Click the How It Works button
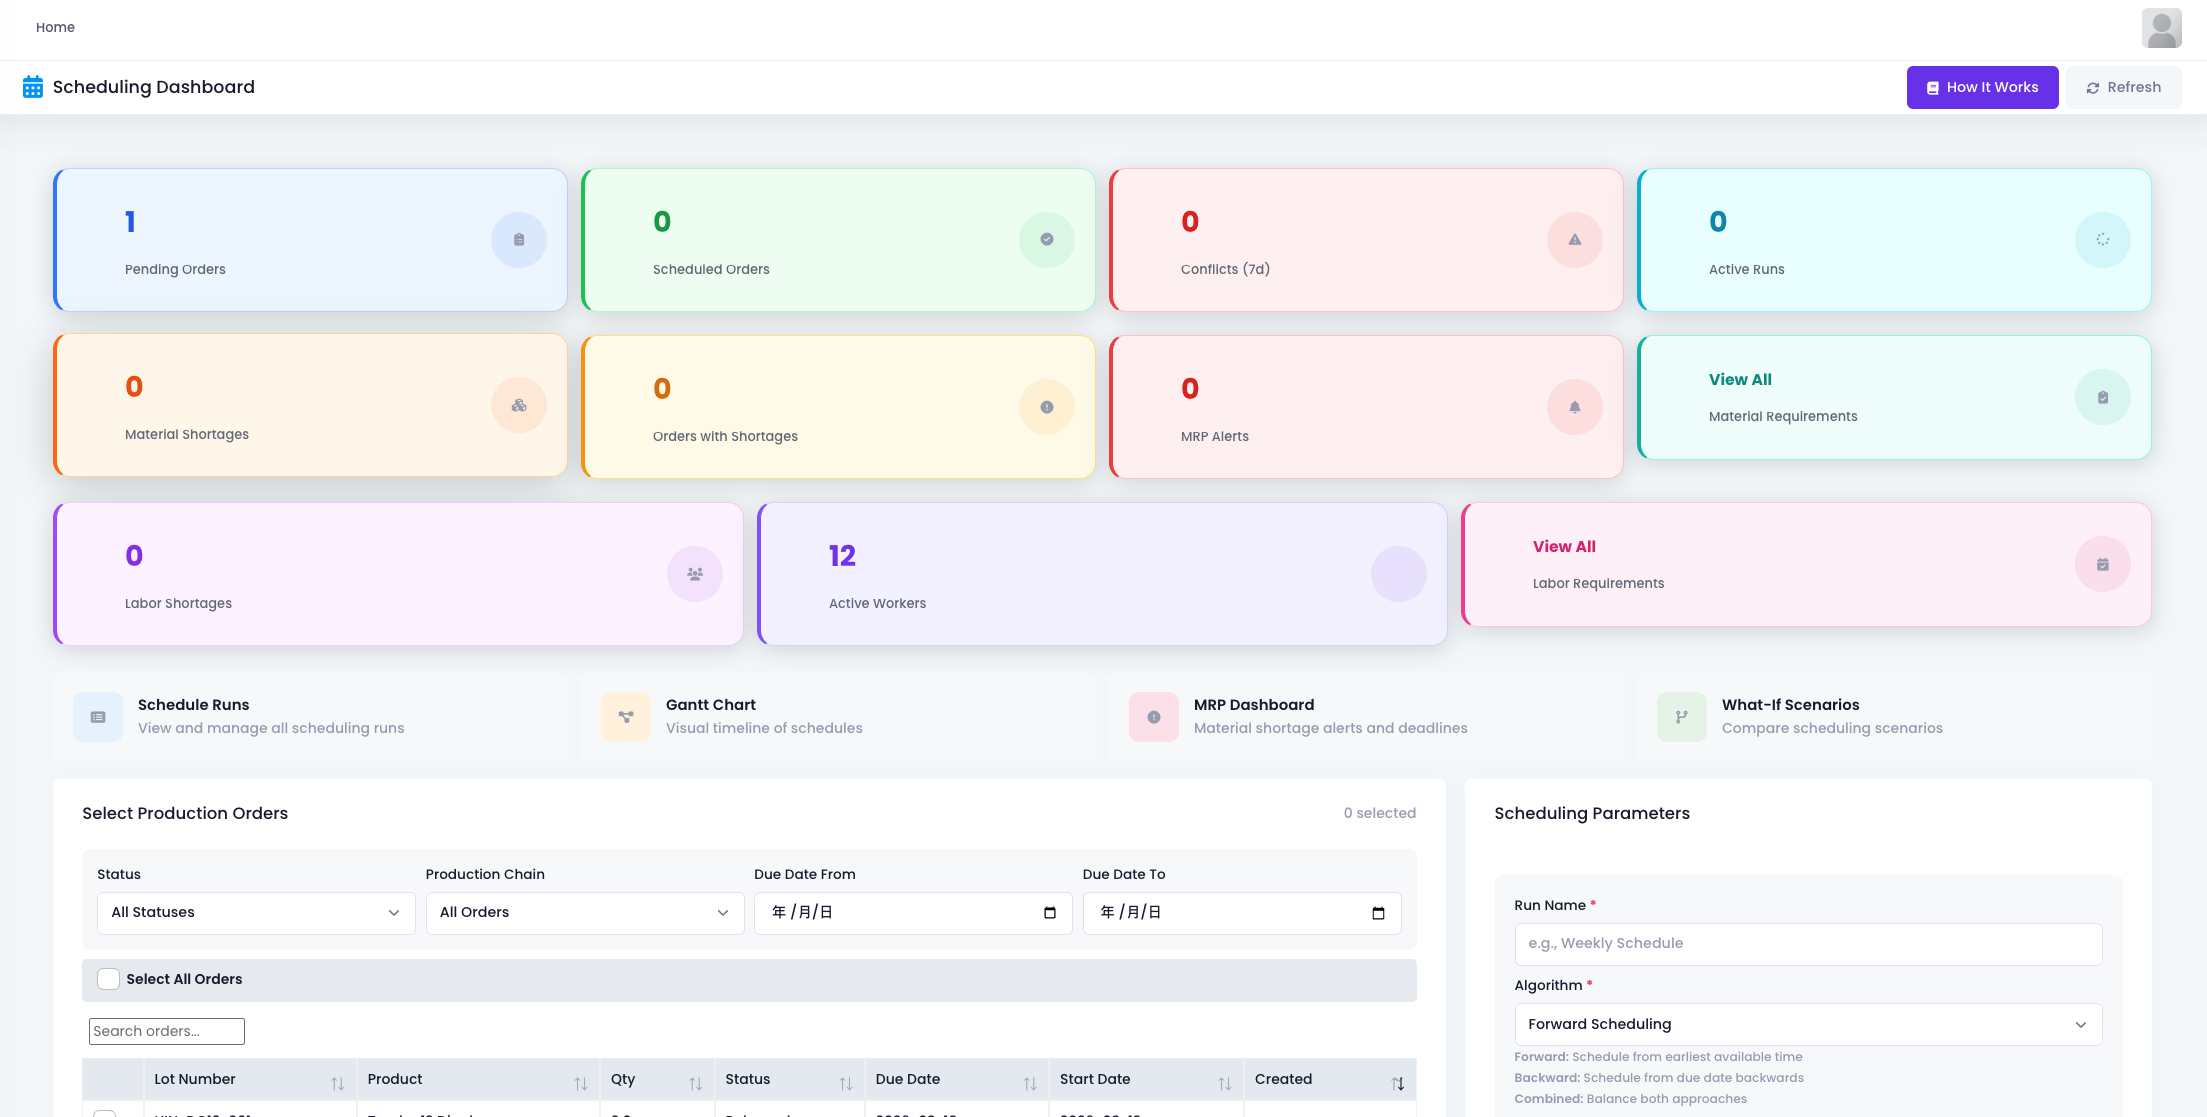This screenshot has height=1117, width=2207. [x=1981, y=88]
